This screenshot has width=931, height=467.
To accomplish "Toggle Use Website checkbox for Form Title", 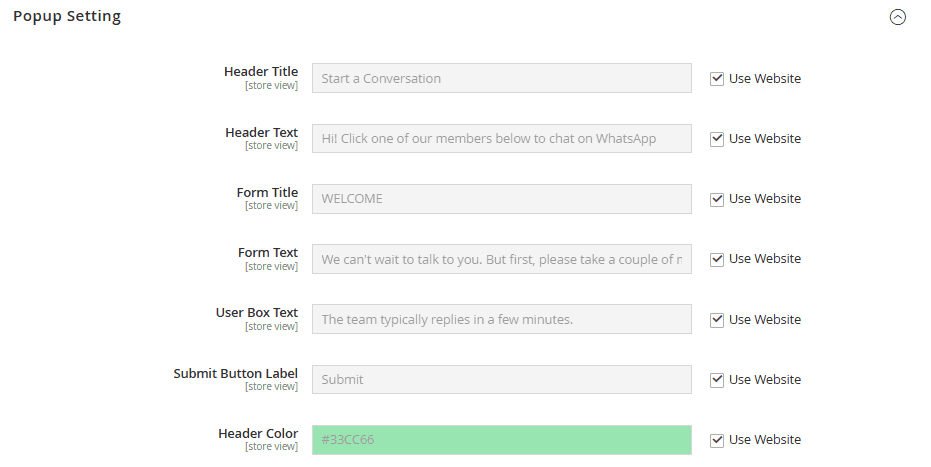I will pos(717,199).
